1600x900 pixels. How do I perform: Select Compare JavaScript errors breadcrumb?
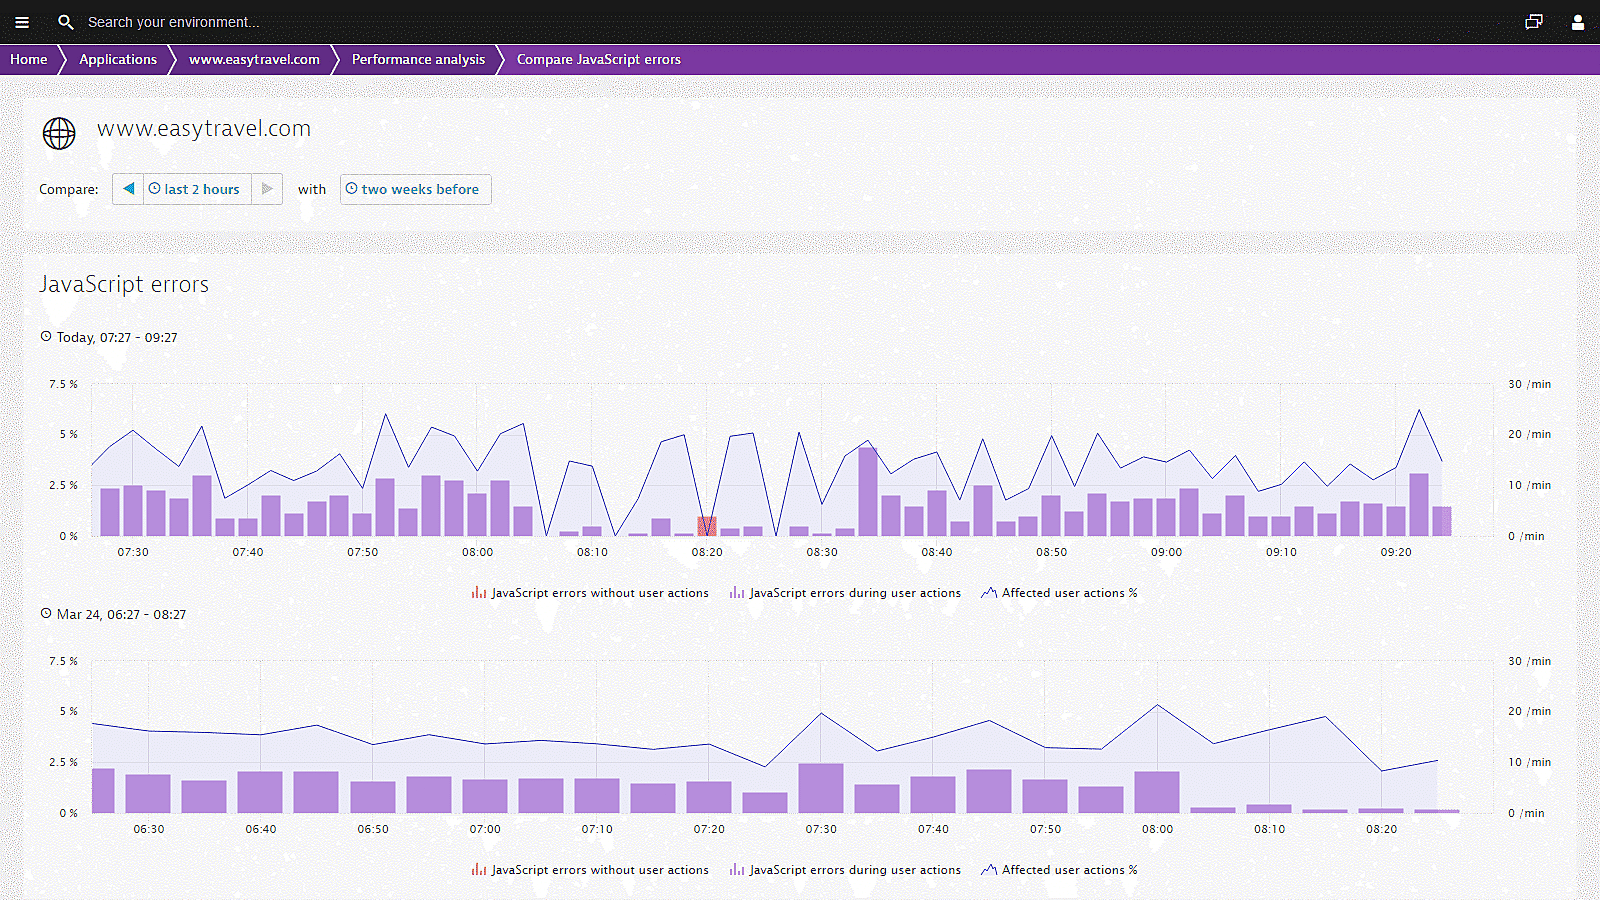click(x=598, y=60)
